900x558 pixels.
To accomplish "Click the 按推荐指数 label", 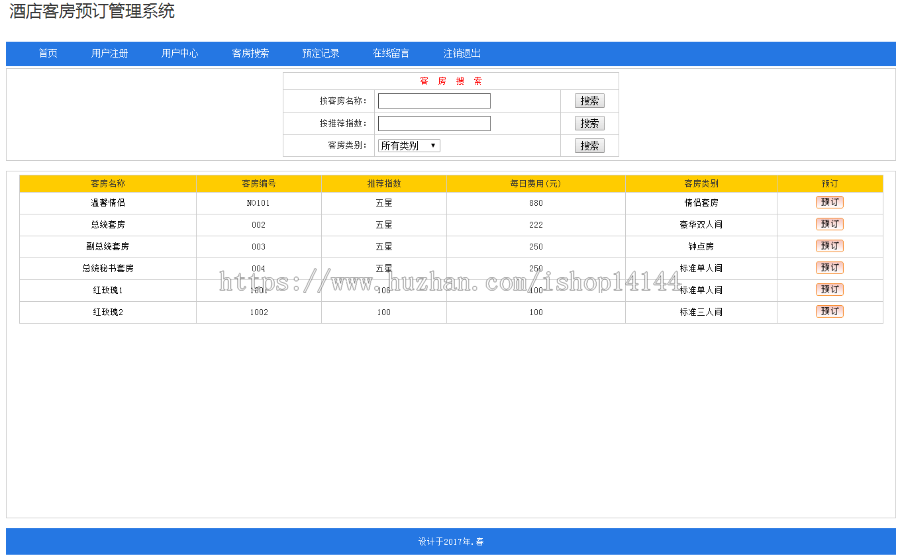I will point(343,123).
